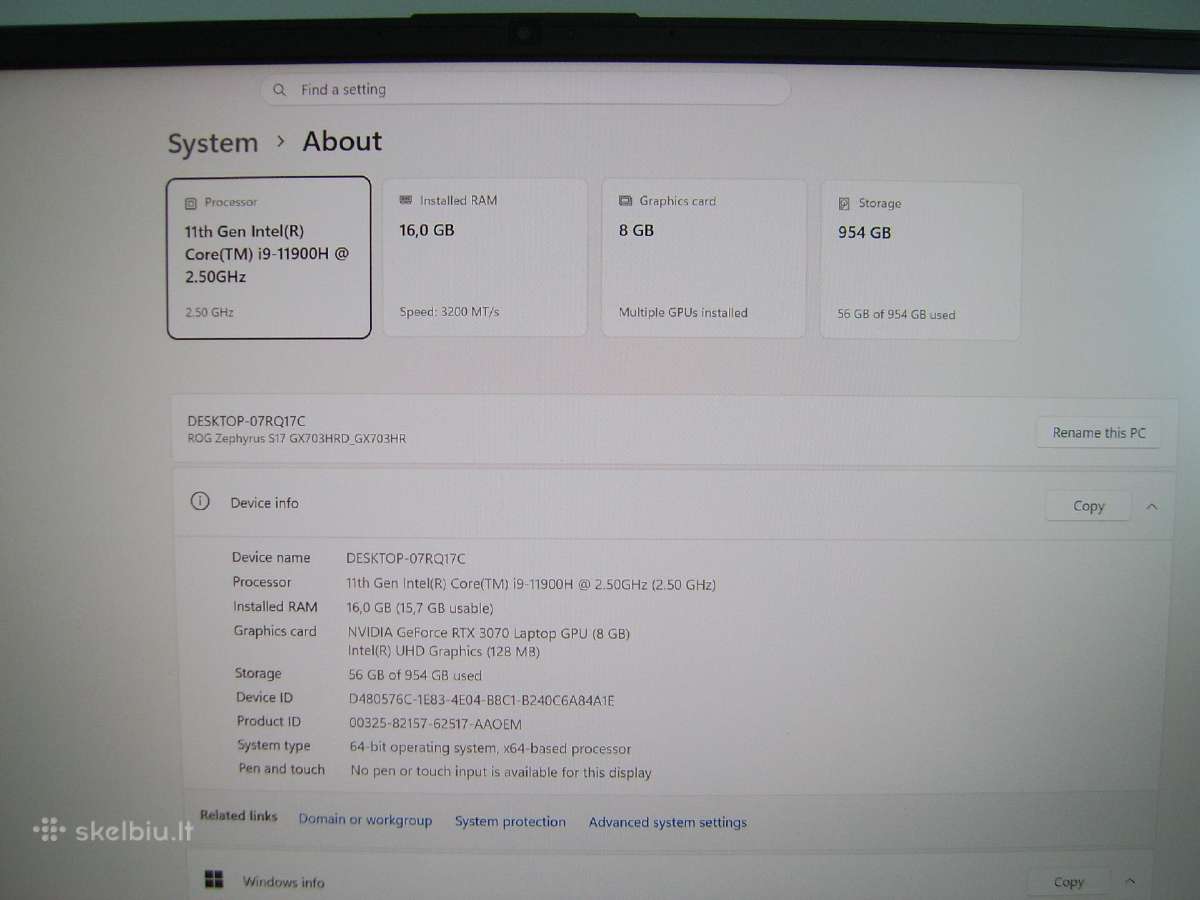Click the About page title

pos(342,141)
